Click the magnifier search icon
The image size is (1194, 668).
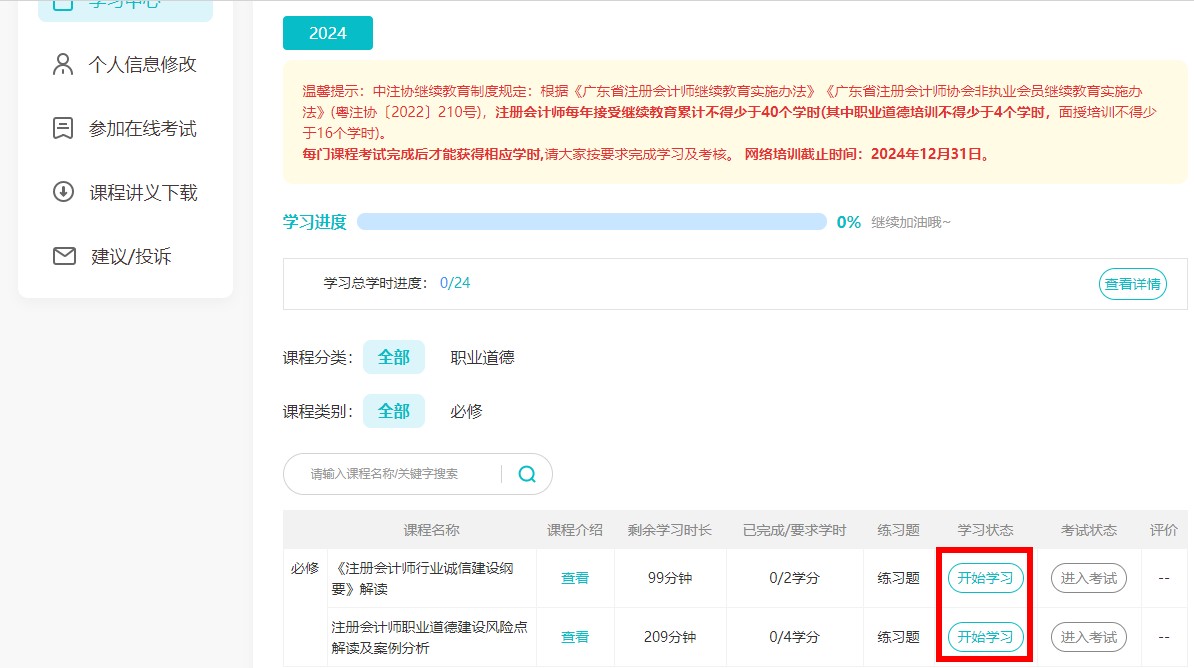(525, 474)
